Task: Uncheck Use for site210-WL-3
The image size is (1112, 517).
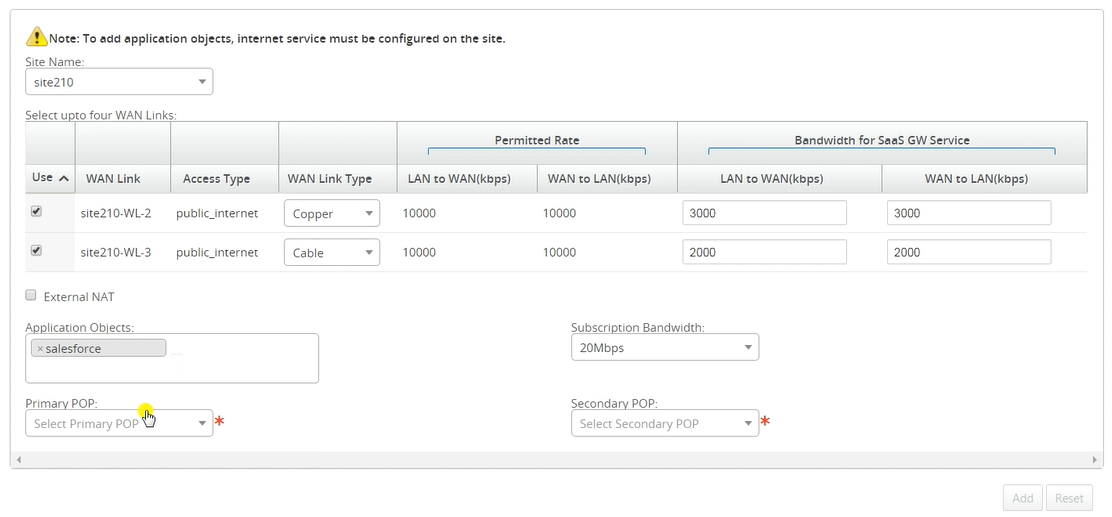Action: click(x=36, y=250)
